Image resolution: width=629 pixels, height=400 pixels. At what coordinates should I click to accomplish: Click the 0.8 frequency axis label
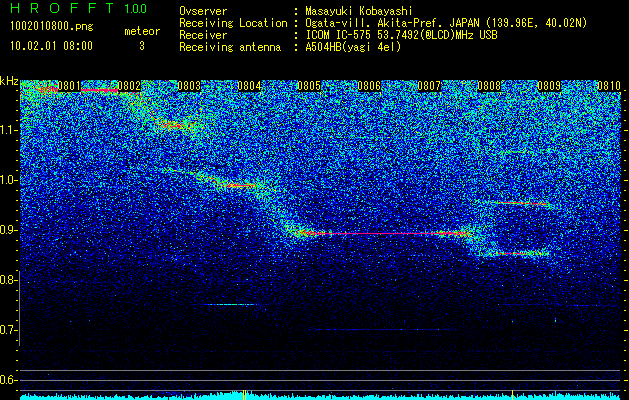[9, 280]
